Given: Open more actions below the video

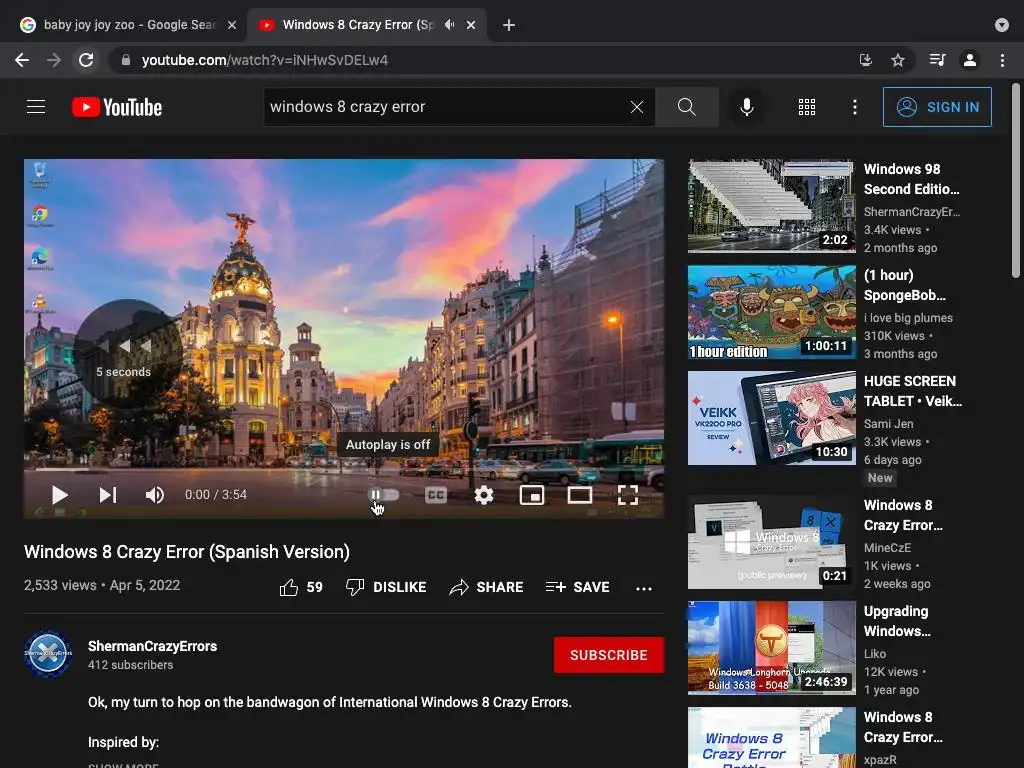Looking at the screenshot, I should click(644, 588).
